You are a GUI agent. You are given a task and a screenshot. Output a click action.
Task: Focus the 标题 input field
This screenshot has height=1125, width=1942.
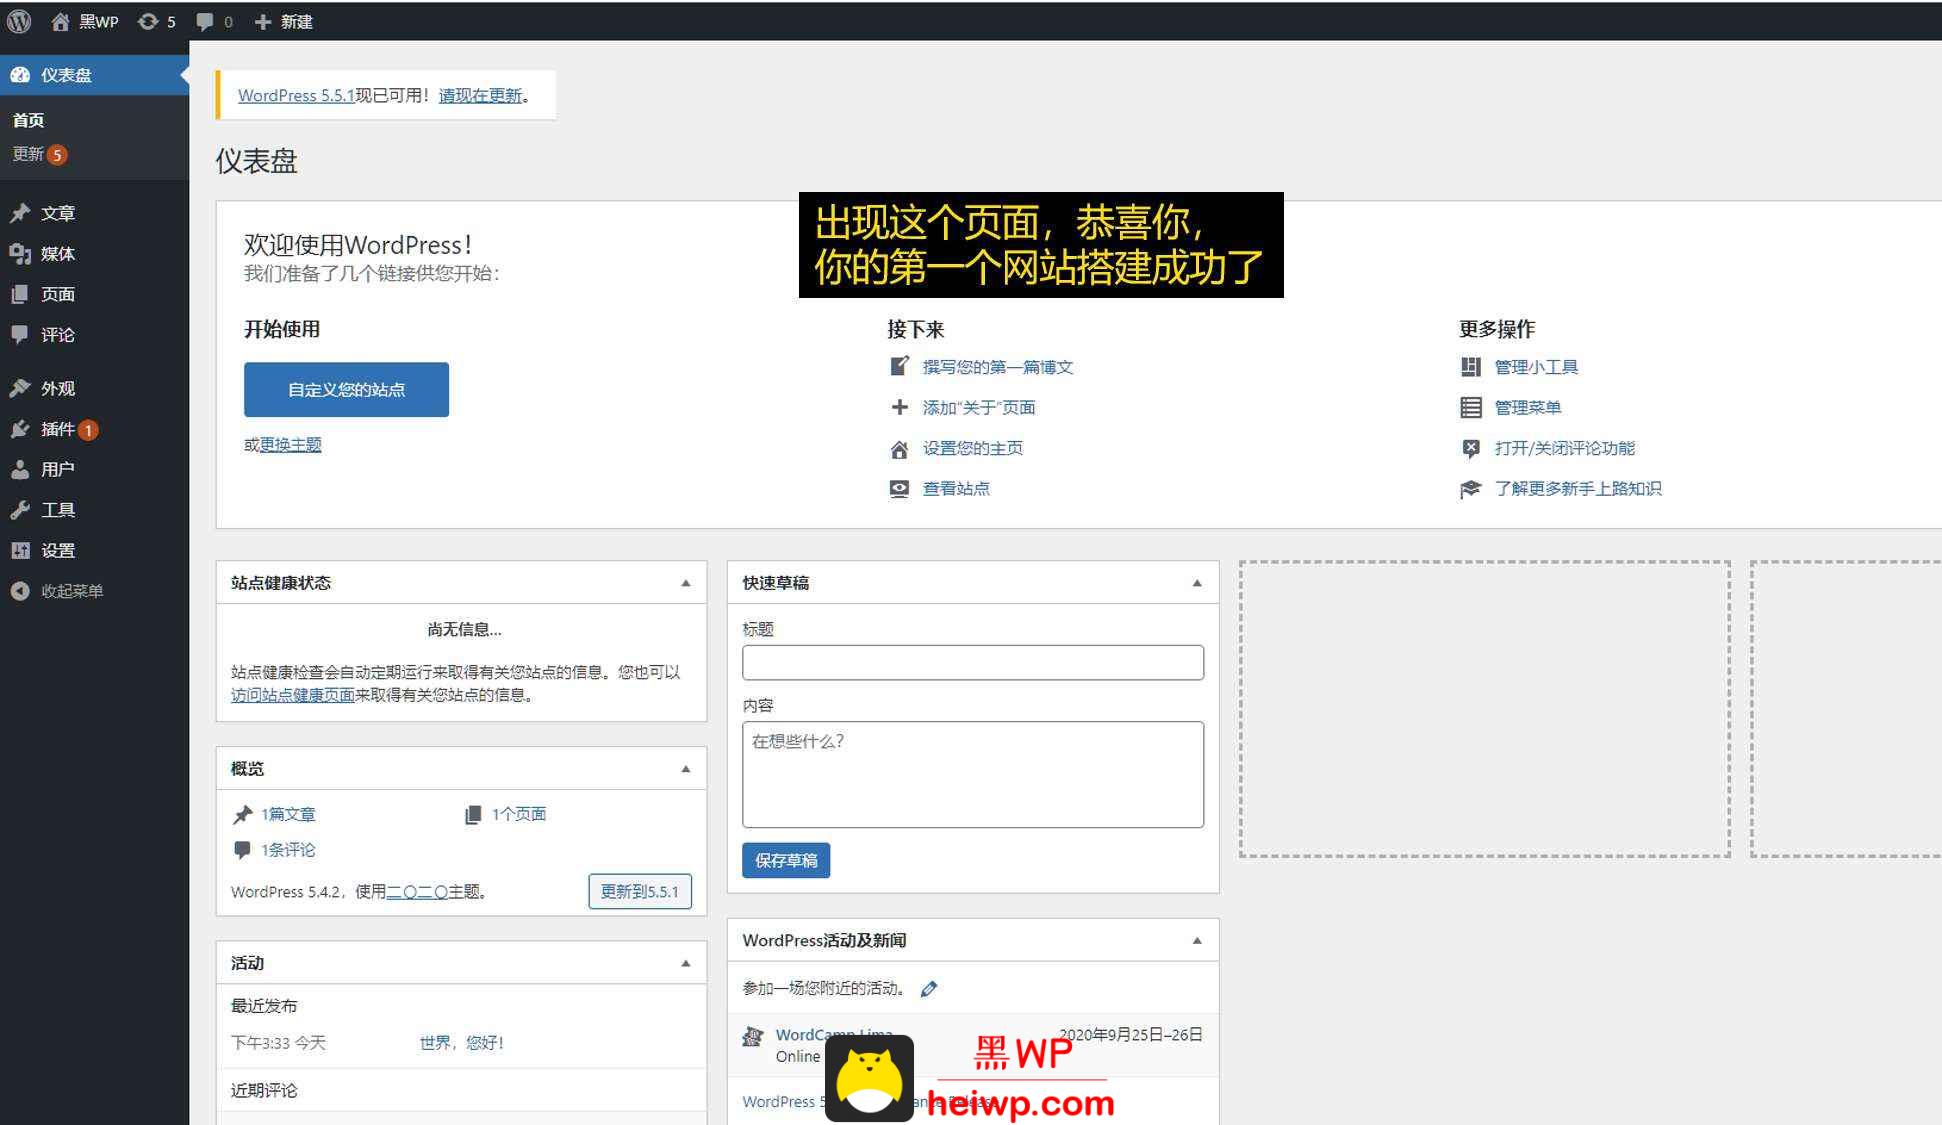(973, 663)
